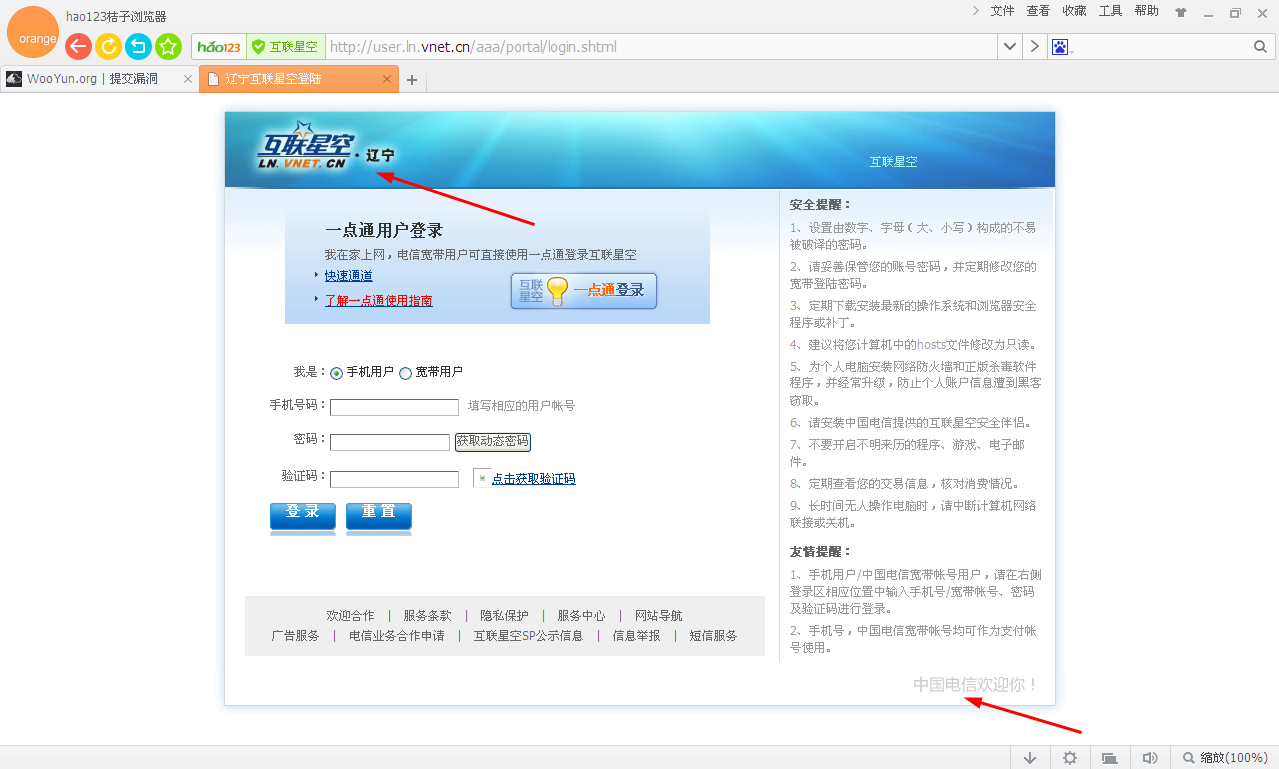Click the 获取动态密码 button
1279x769 pixels.
(x=492, y=441)
